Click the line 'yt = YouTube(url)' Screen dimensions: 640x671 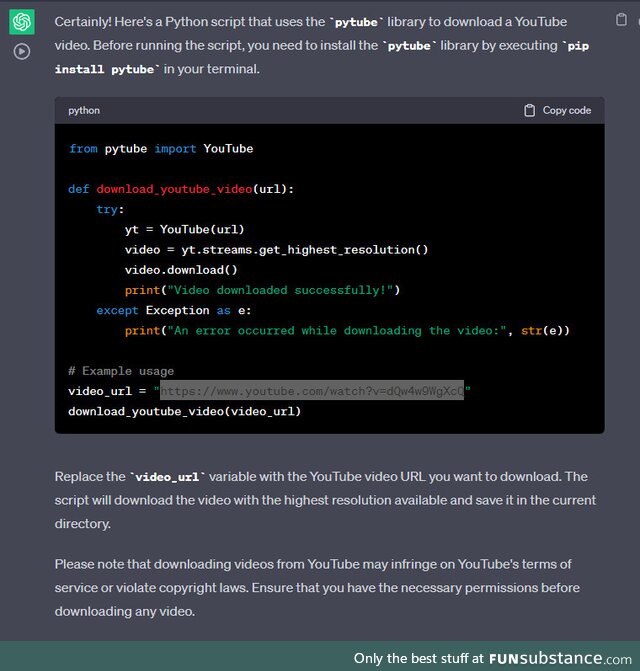(x=184, y=230)
